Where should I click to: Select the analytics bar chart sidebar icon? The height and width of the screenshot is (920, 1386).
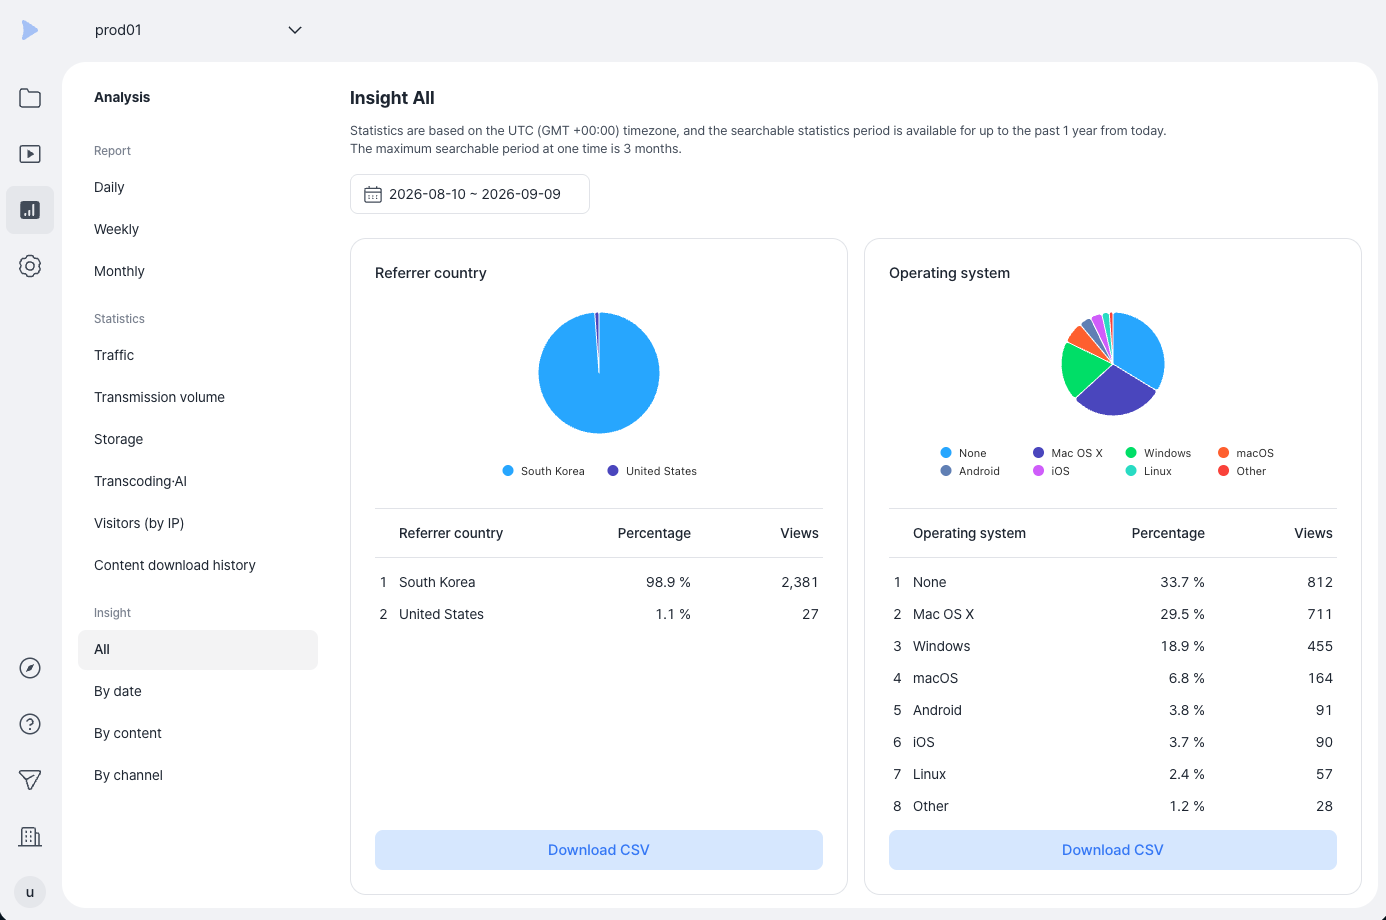[x=30, y=210]
